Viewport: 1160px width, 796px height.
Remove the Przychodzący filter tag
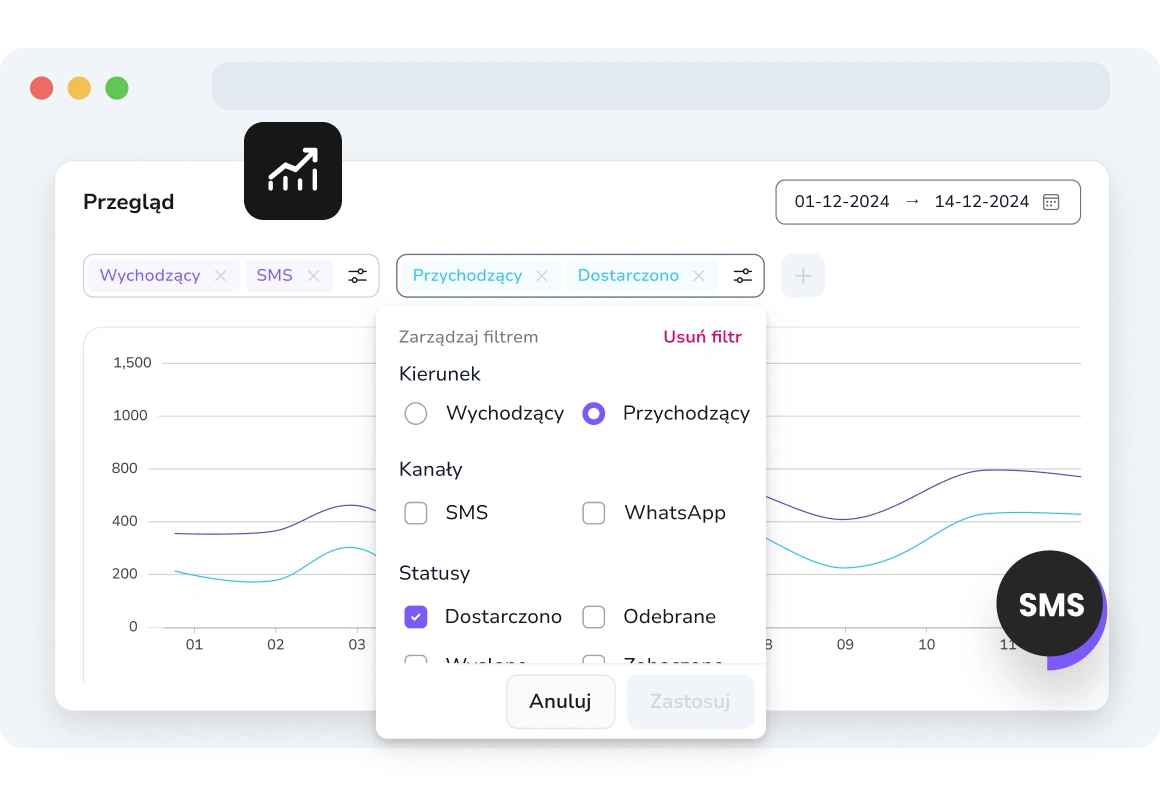point(542,276)
